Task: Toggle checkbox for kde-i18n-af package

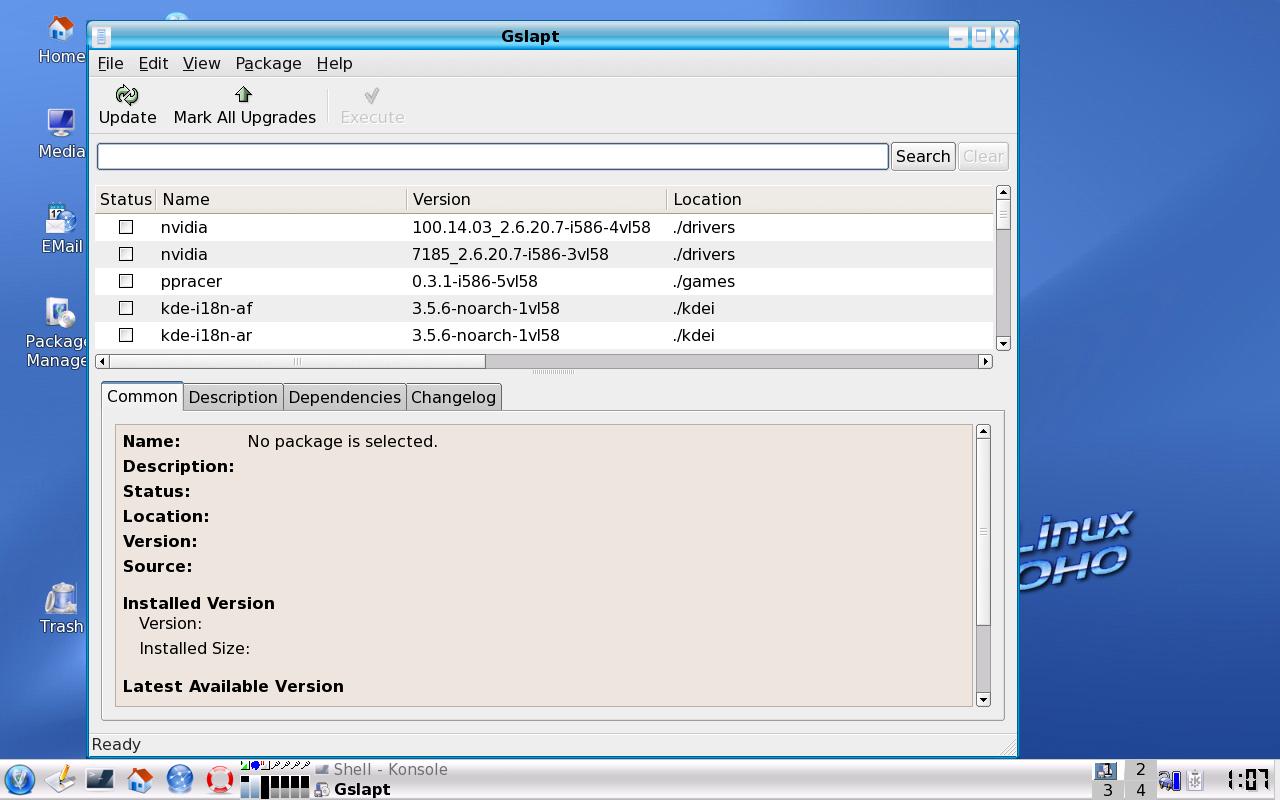Action: pos(126,308)
